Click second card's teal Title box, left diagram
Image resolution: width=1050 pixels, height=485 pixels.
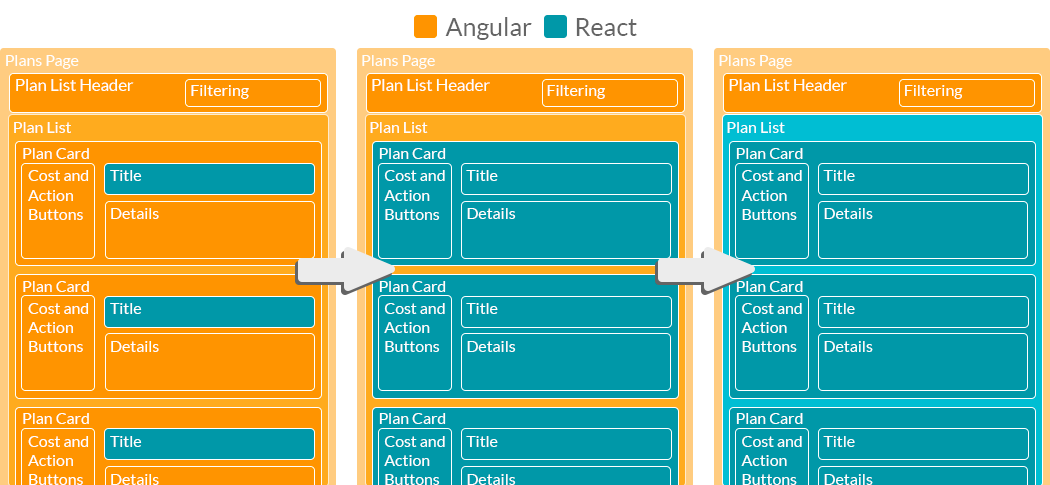pos(210,311)
